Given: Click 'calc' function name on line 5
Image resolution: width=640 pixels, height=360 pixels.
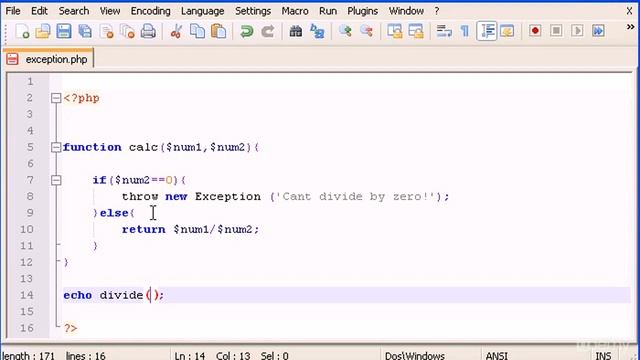Looking at the screenshot, I should 143,147.
